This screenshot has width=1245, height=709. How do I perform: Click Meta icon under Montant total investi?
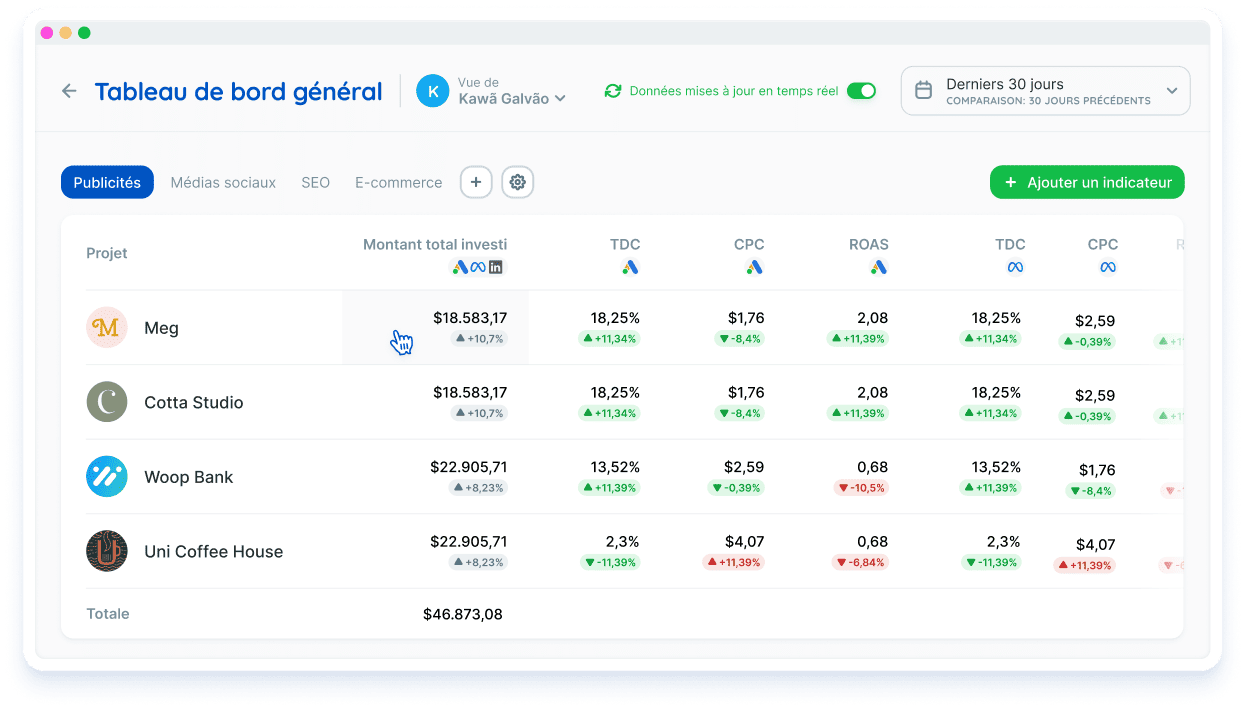point(478,267)
